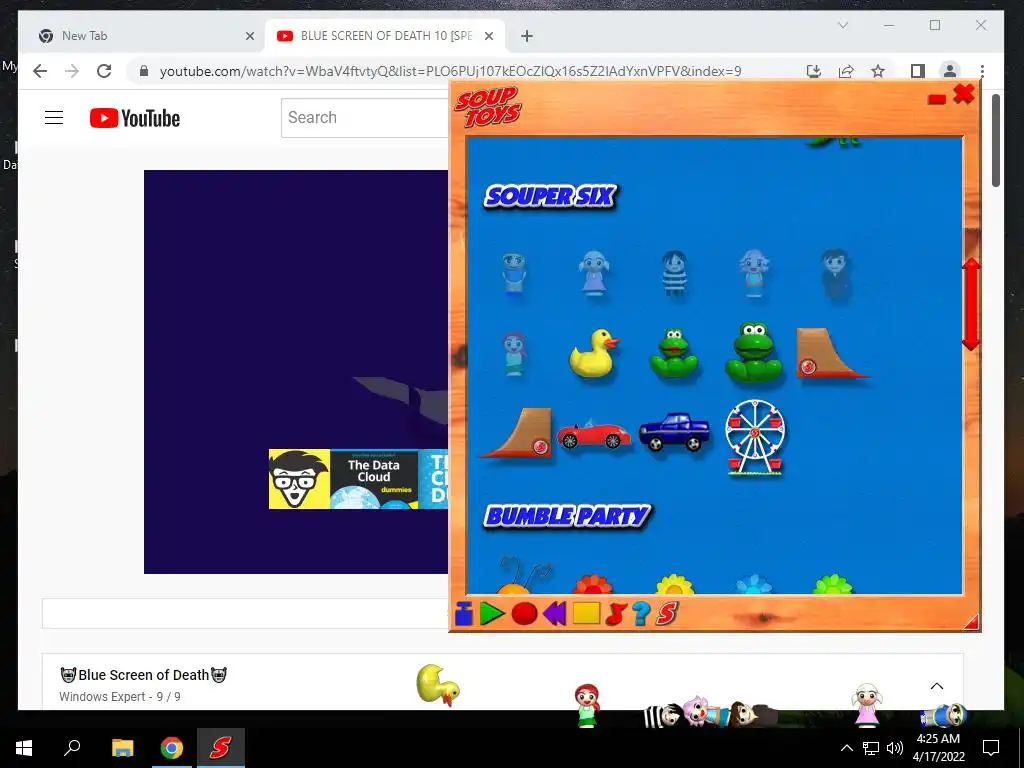The width and height of the screenshot is (1024, 768).
Task: Choose the blue pickup truck toy
Action: [x=674, y=432]
